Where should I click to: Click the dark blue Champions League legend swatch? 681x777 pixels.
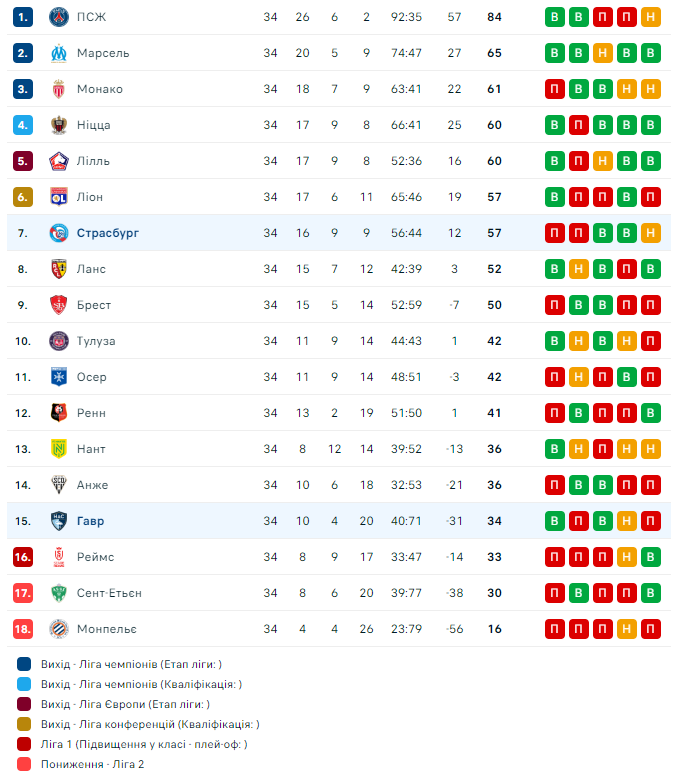click(25, 664)
